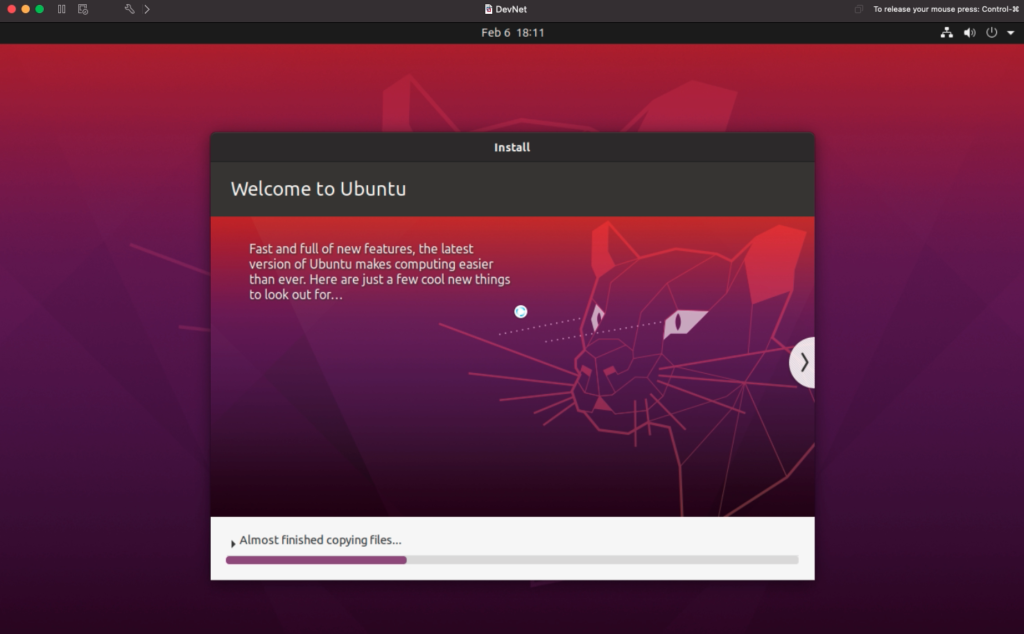Click the installation progress bar
Viewport: 1024px width, 634px height.
click(x=512, y=560)
